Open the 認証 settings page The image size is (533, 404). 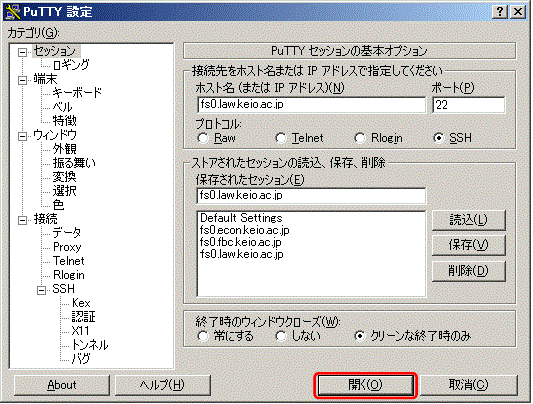(84, 317)
